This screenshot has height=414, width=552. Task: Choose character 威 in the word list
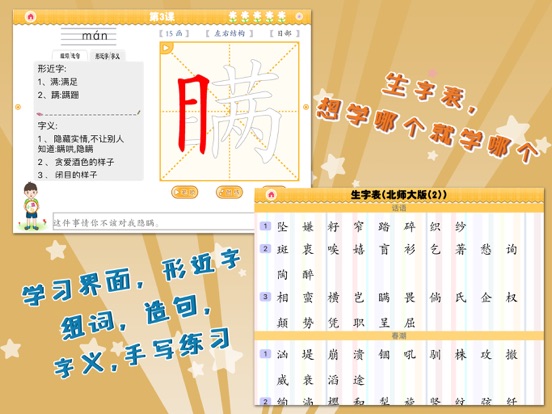pyautogui.click(x=282, y=380)
